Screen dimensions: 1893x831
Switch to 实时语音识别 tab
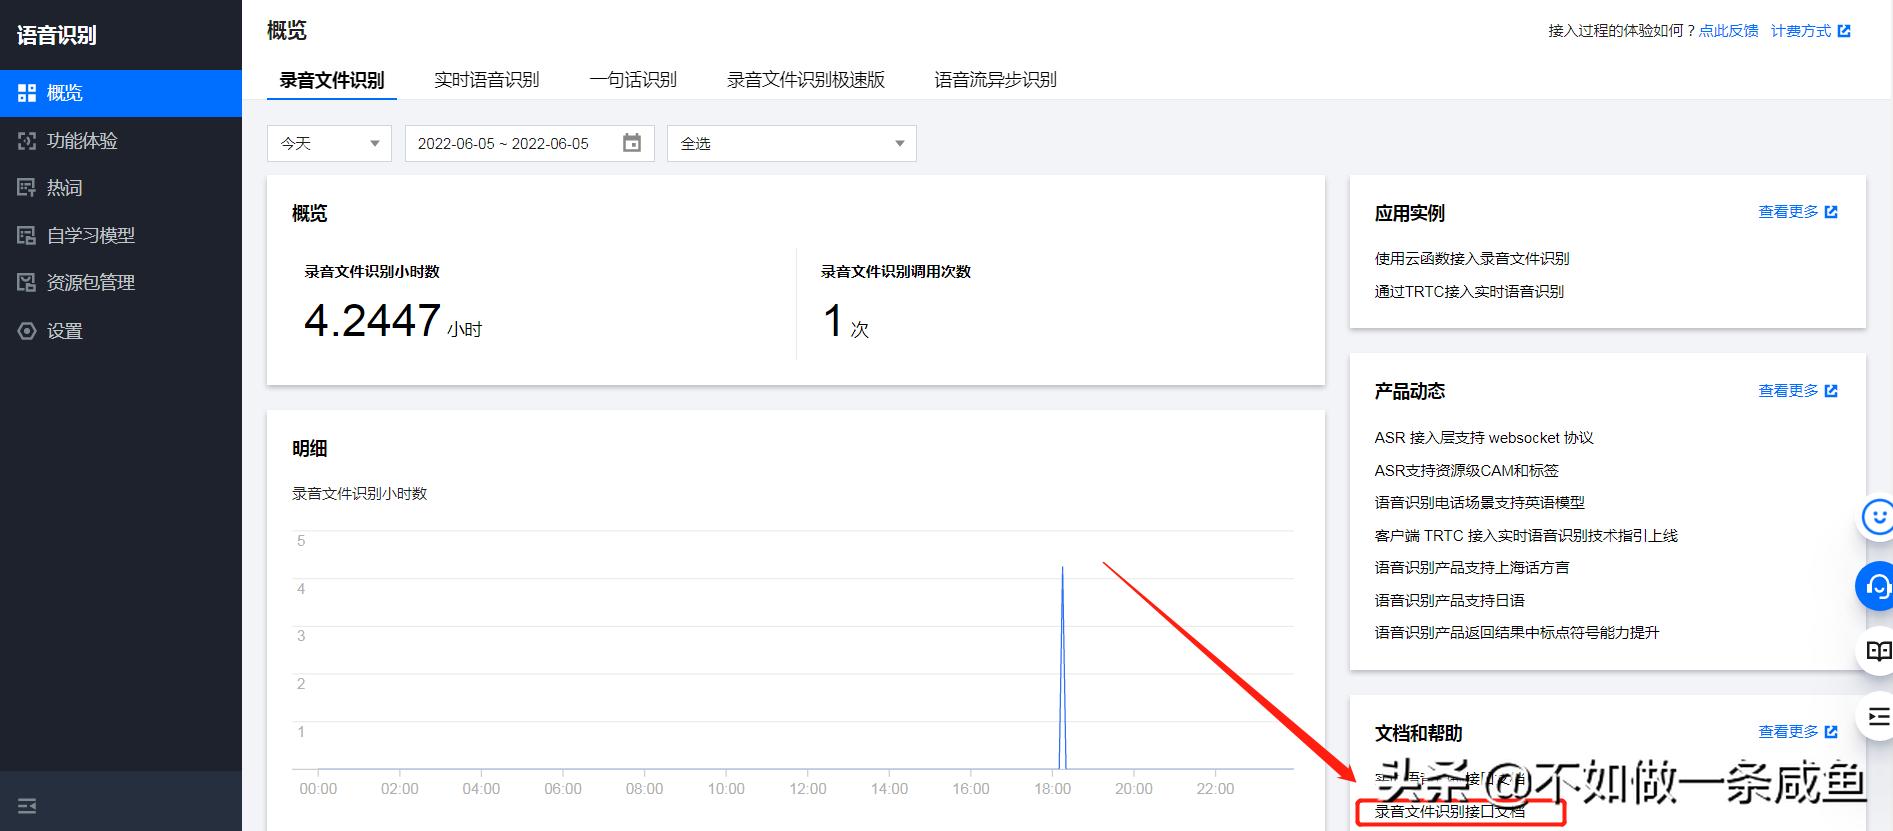pos(487,80)
